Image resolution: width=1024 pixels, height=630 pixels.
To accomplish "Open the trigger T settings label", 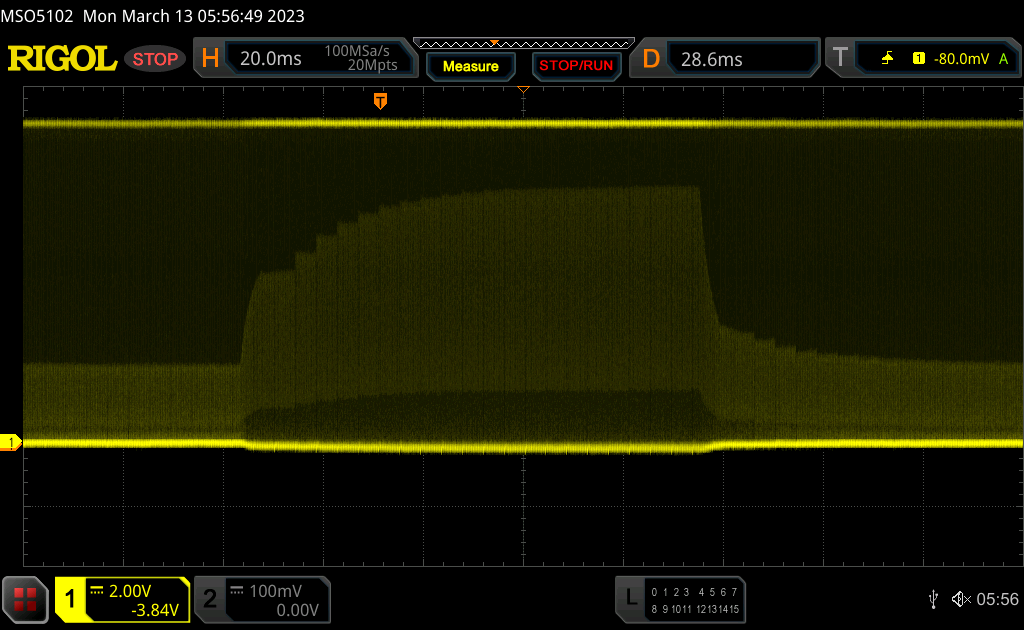I will (840, 57).
